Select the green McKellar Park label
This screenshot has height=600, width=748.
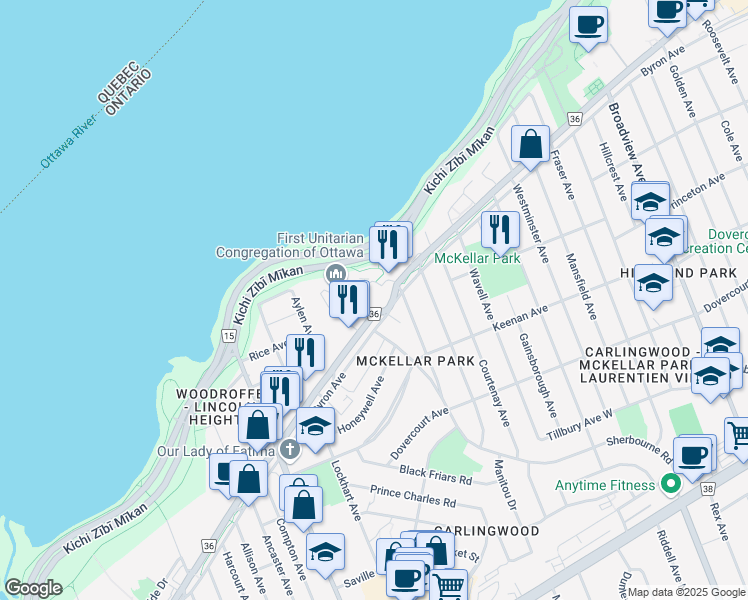click(x=477, y=259)
